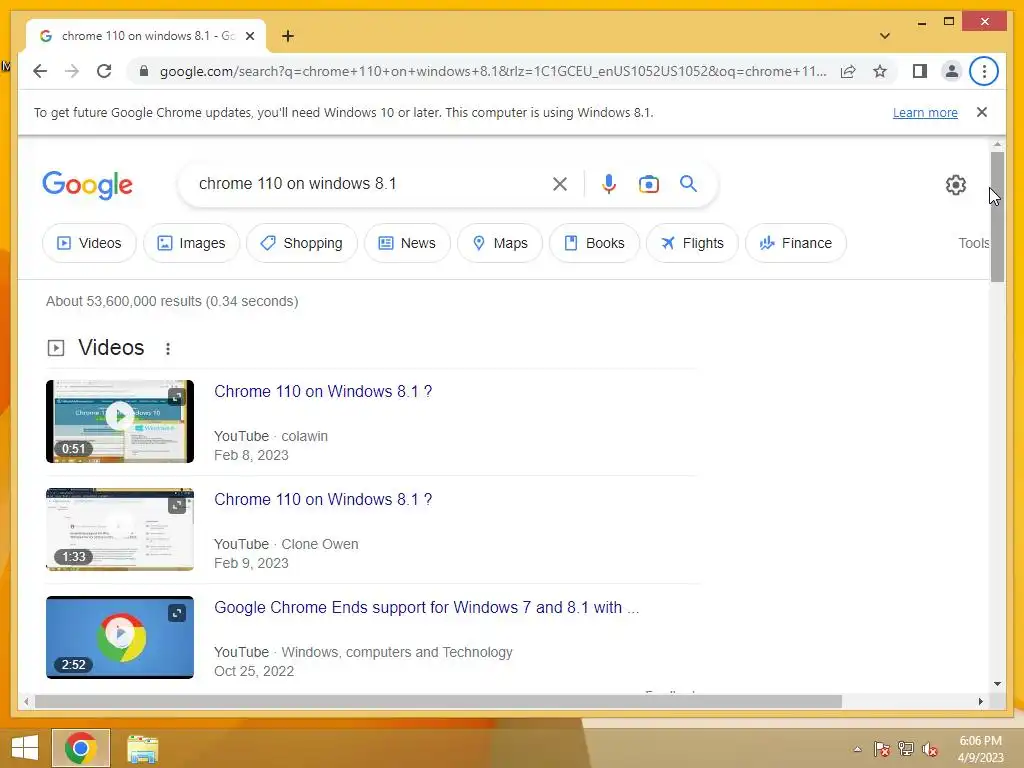Start voice search with microphone
1024x768 pixels.
(x=609, y=184)
